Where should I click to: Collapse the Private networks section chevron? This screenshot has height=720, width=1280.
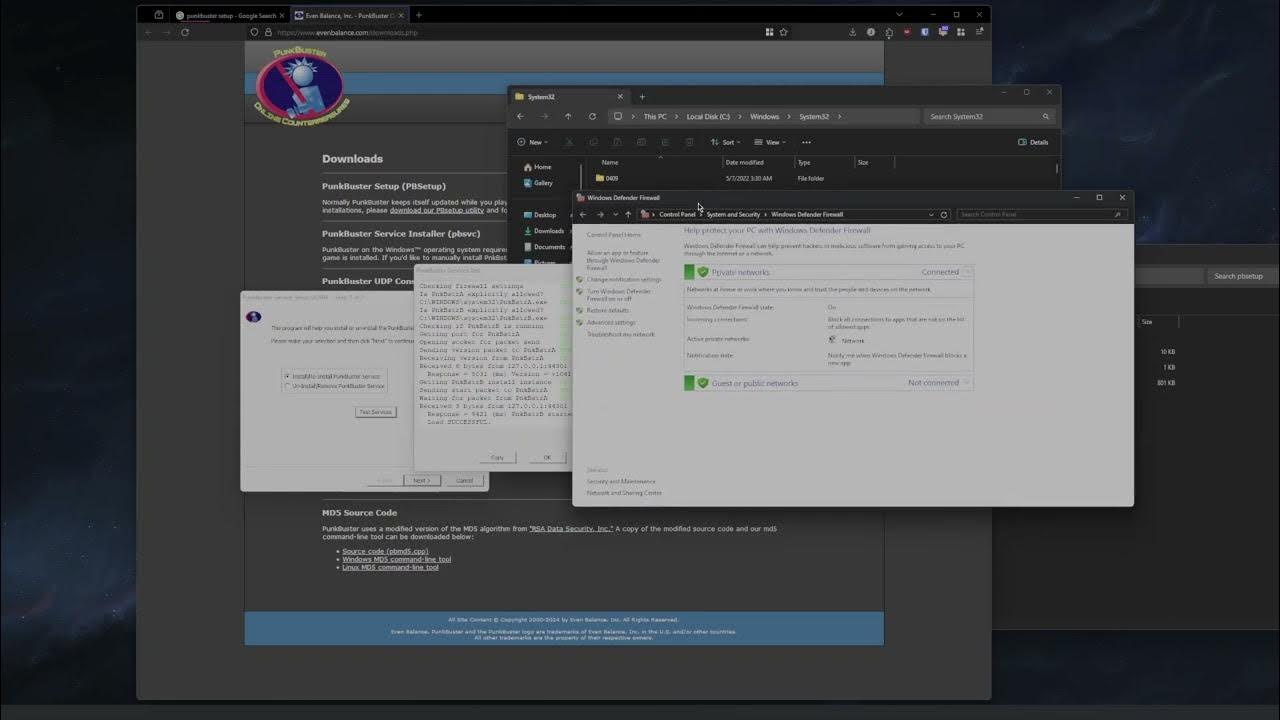tap(966, 272)
